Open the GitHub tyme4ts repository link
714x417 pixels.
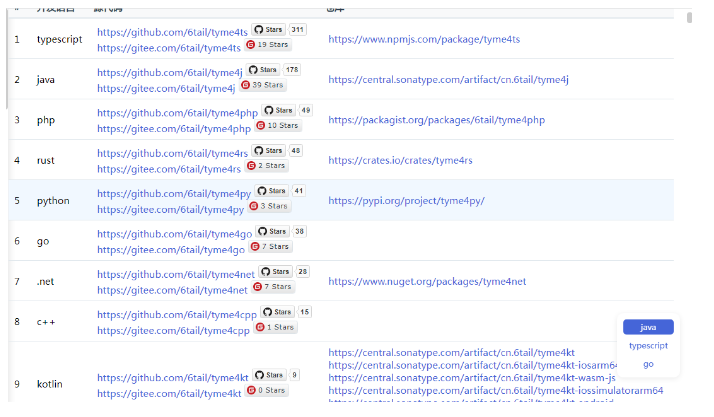point(172,32)
